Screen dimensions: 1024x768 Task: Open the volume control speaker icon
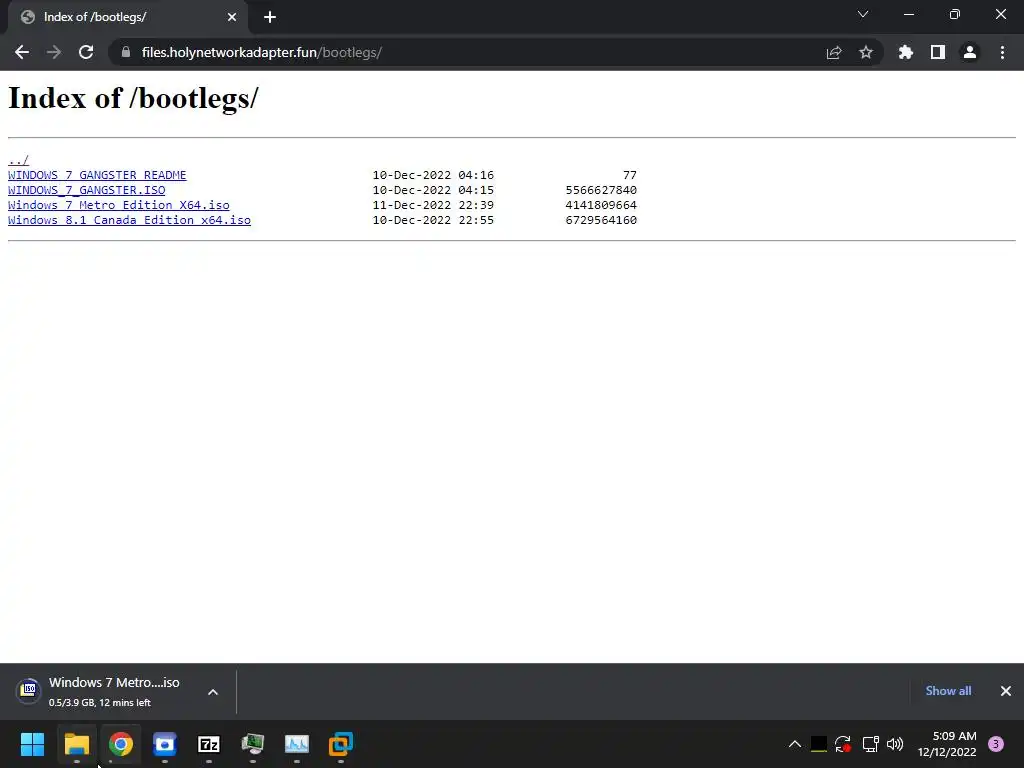point(895,744)
